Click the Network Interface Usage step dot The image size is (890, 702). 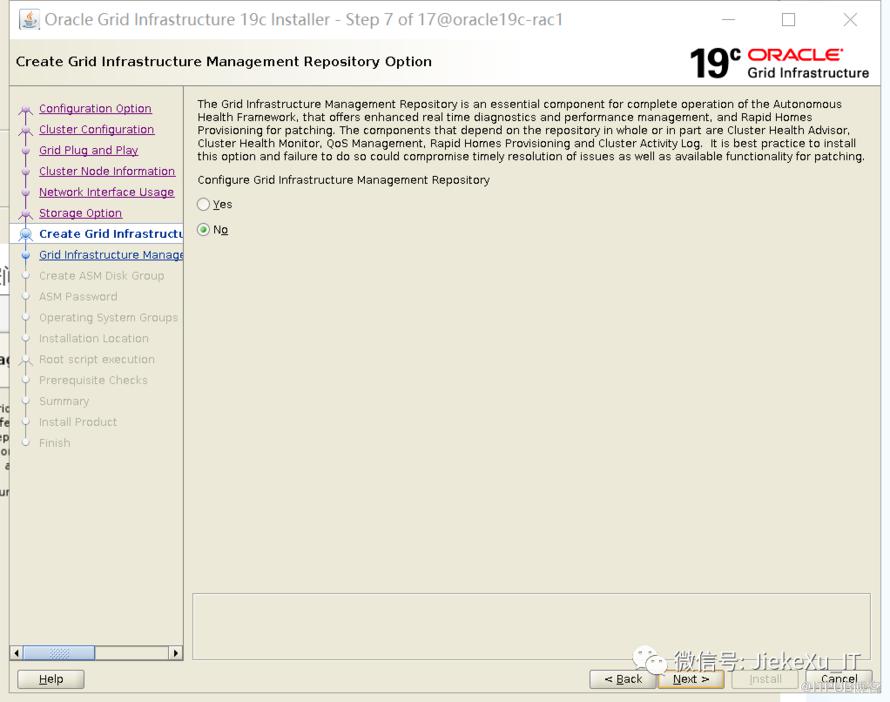point(26,193)
